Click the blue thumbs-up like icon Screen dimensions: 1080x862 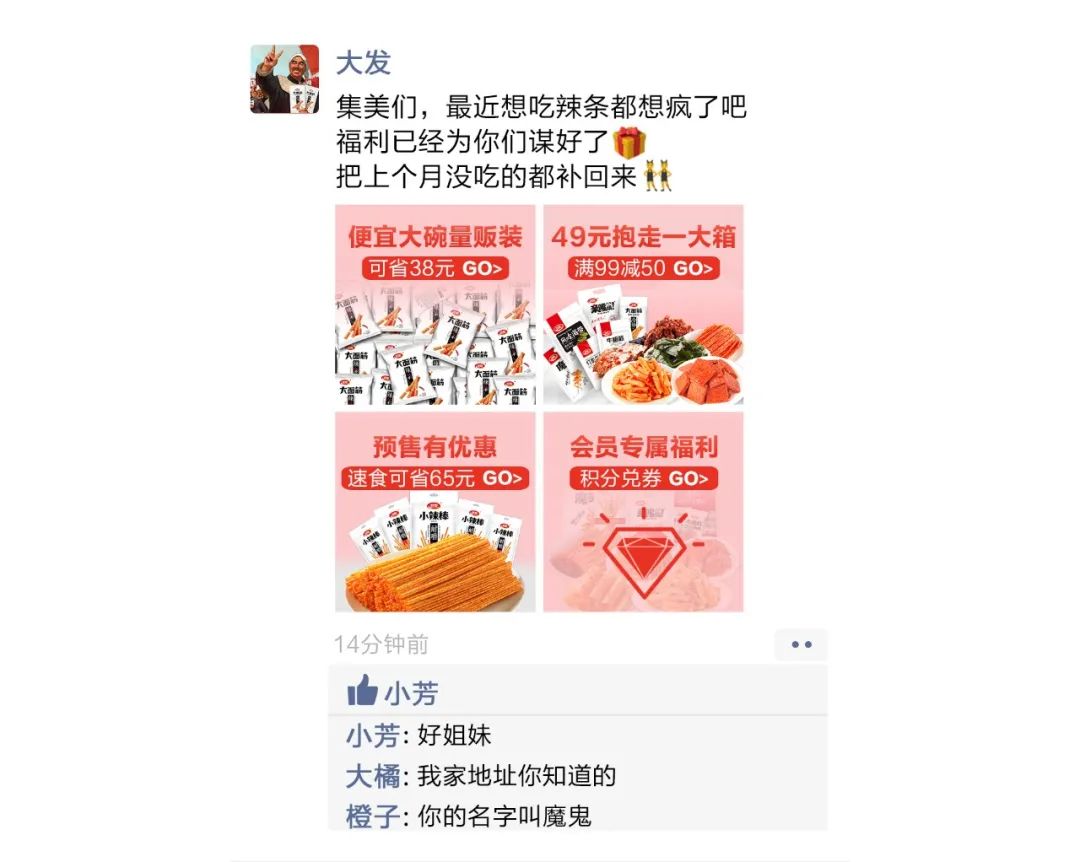[x=362, y=690]
